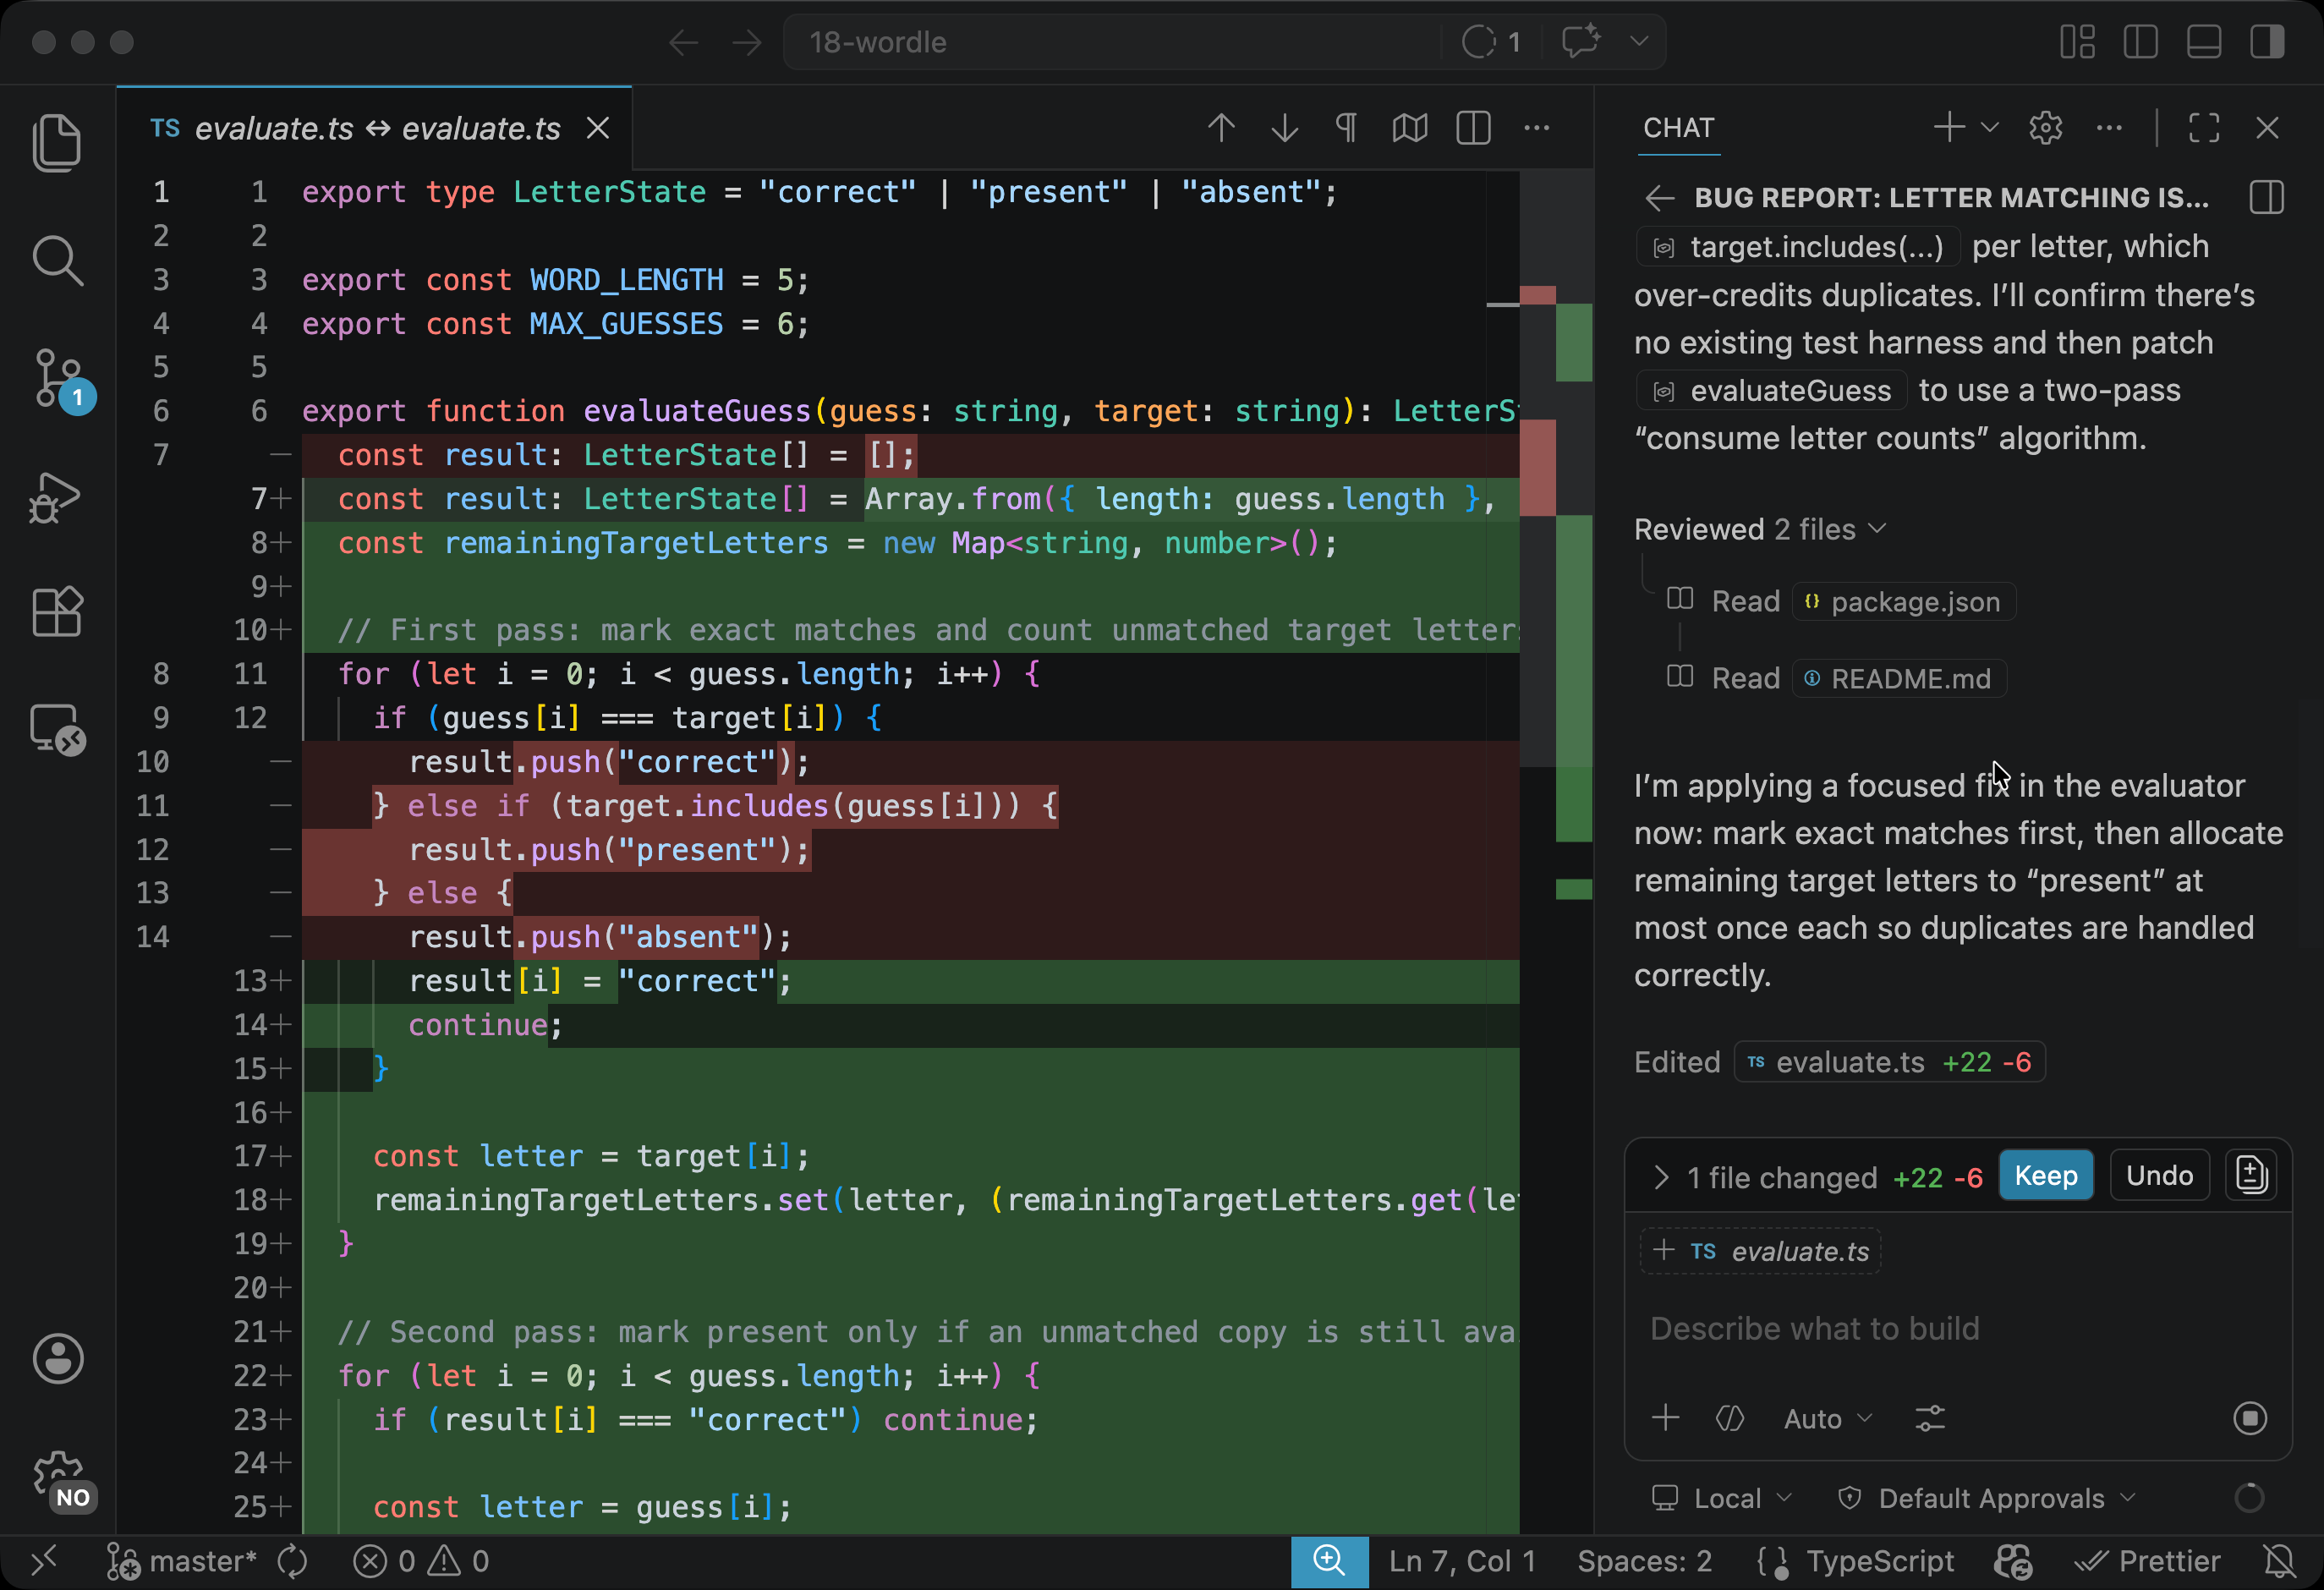Synchronize changes icon in status bar
Viewport: 2324px width, 1590px height.
[x=293, y=1561]
